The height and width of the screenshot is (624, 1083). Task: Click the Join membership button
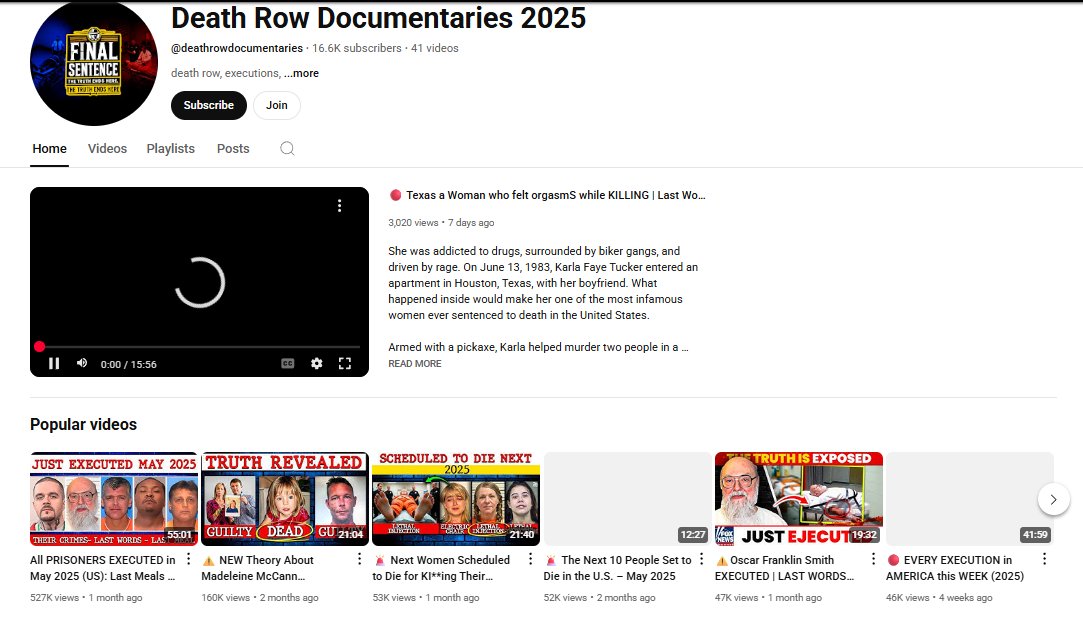(276, 105)
